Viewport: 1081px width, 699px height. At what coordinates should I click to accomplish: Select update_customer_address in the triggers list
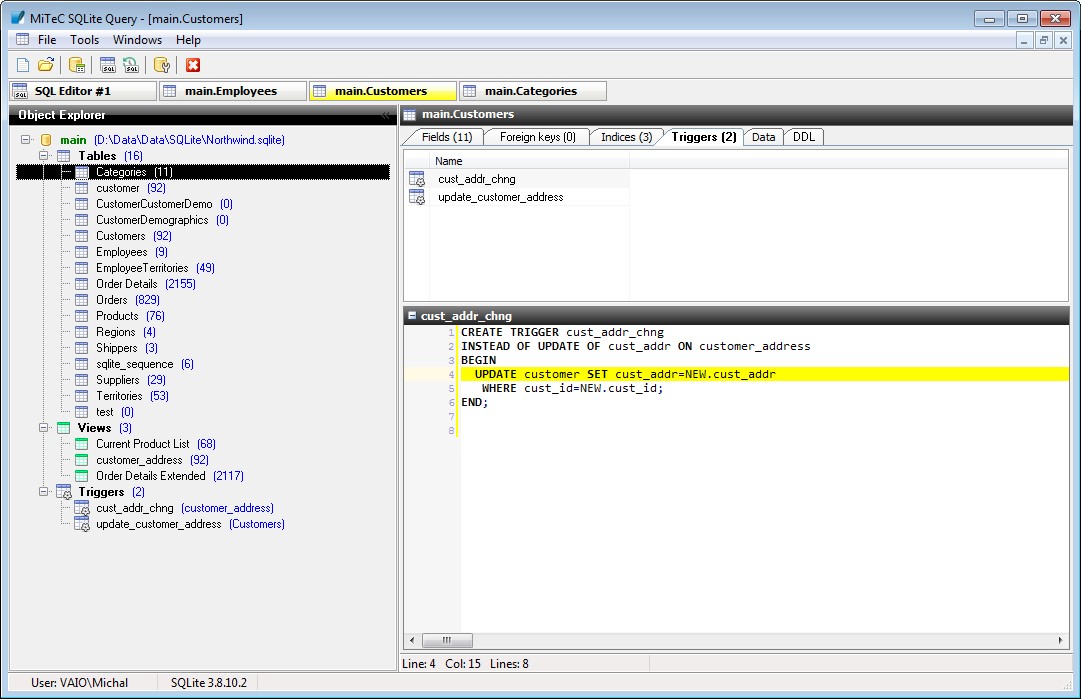tap(500, 197)
